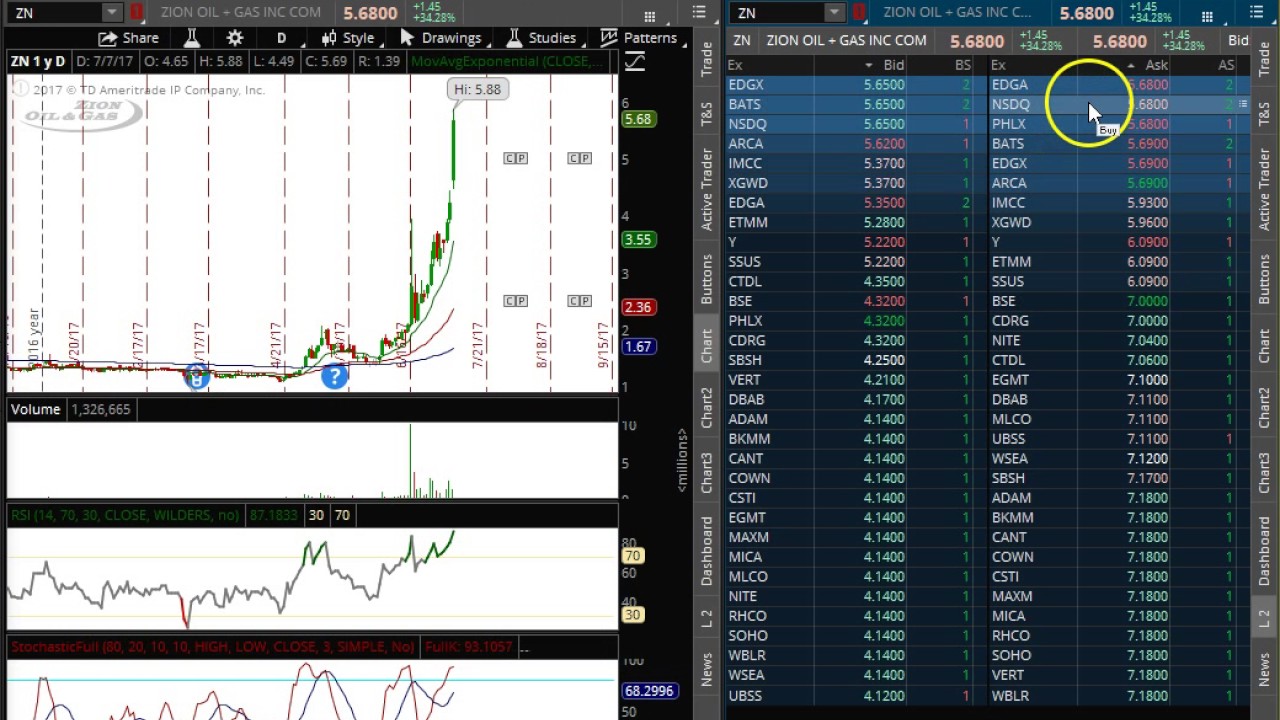1280x720 pixels.
Task: Open L 2 side tab in left pane
Action: click(707, 618)
